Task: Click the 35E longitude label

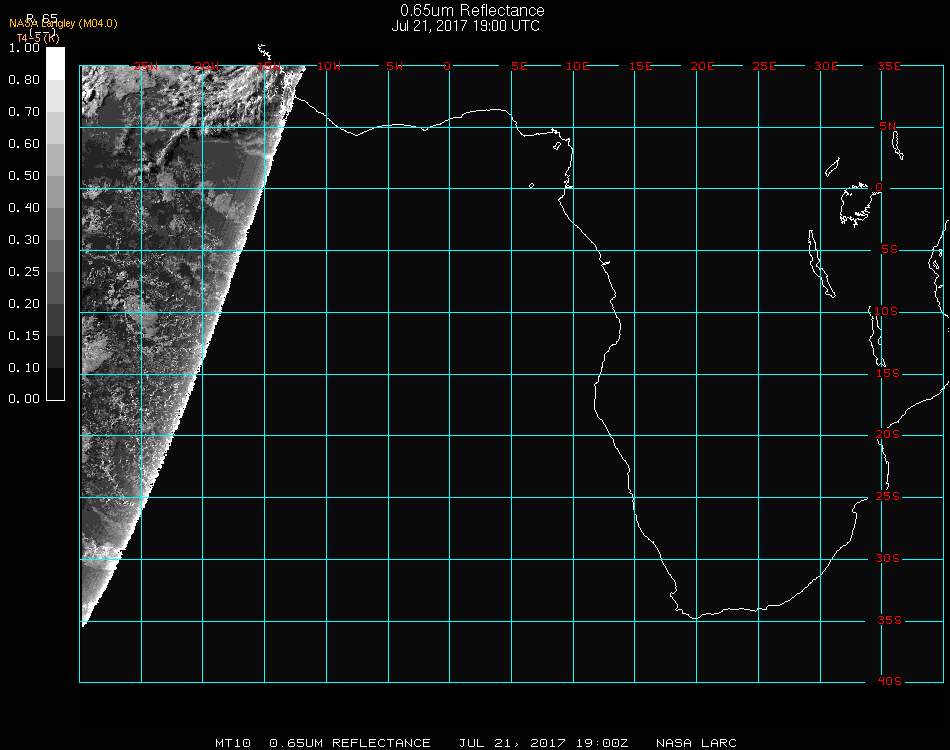Action: tap(889, 66)
